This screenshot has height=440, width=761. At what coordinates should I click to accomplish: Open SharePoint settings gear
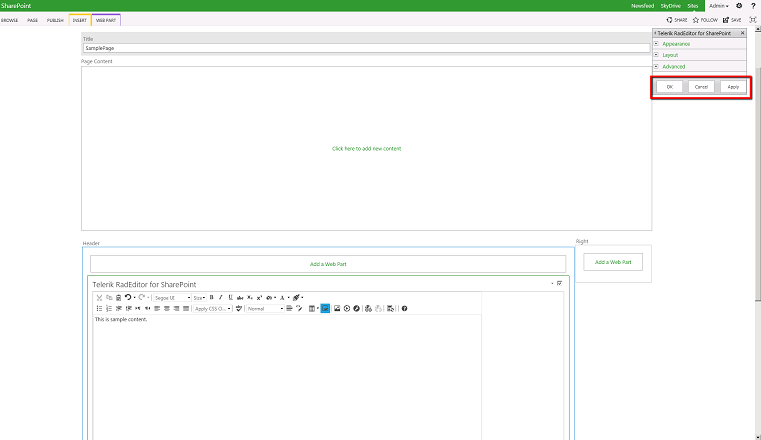coord(739,6)
